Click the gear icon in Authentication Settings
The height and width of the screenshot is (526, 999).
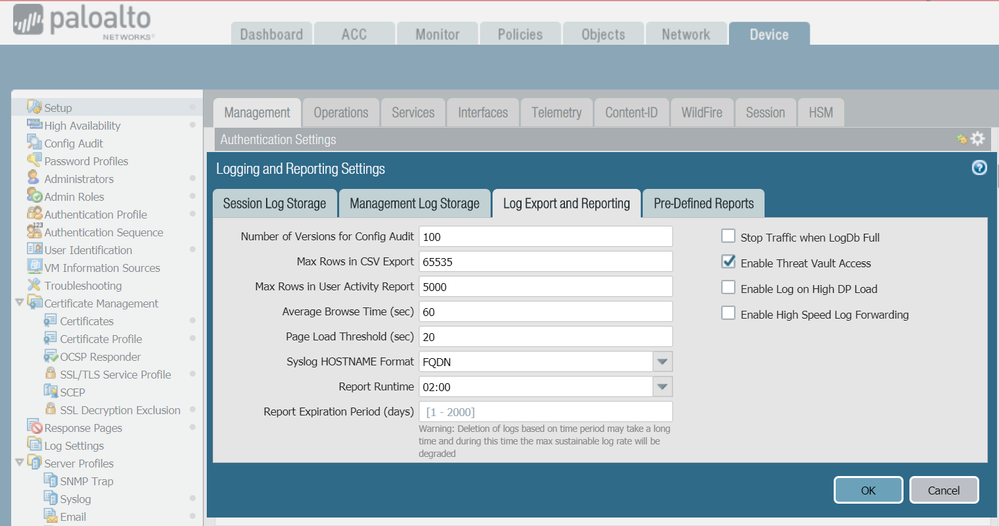point(977,140)
